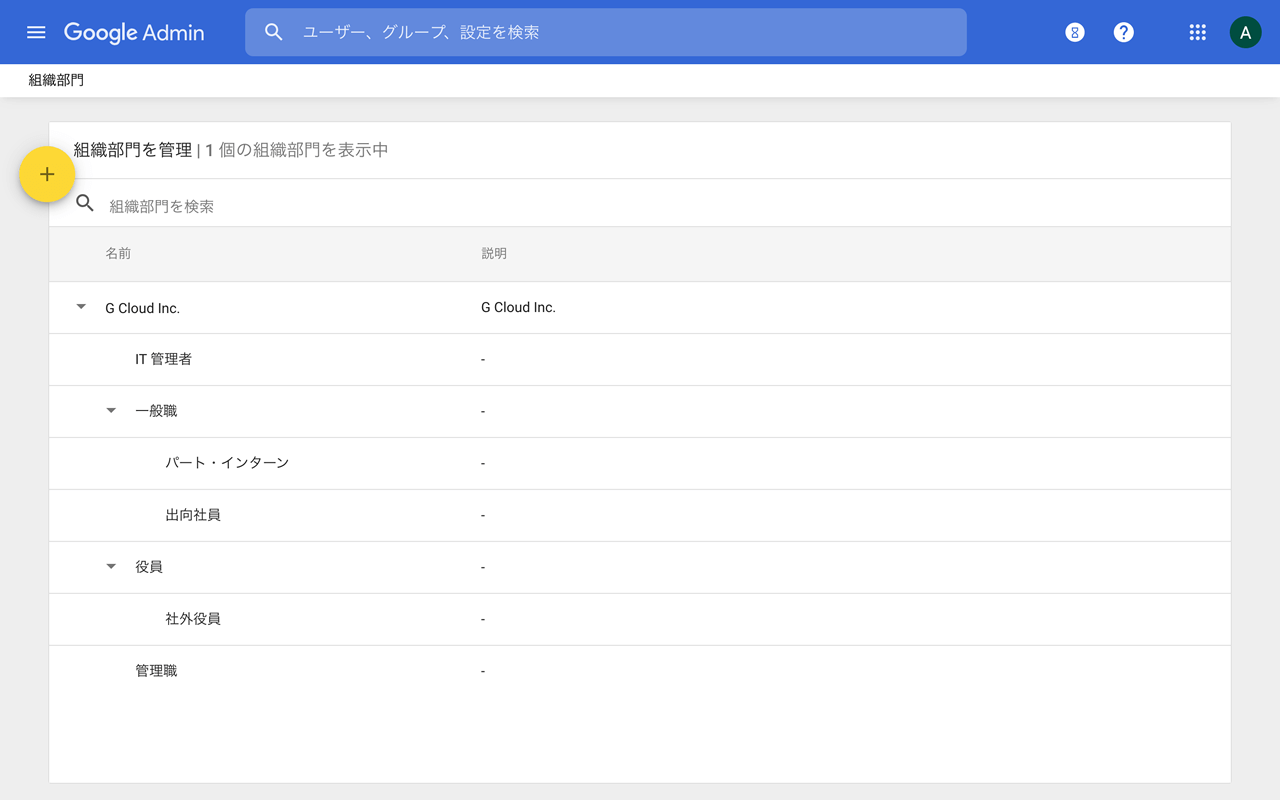1280x800 pixels.
Task: Focus the ユーザー、グループ、設定を検索 search field
Action: pyautogui.click(x=606, y=32)
